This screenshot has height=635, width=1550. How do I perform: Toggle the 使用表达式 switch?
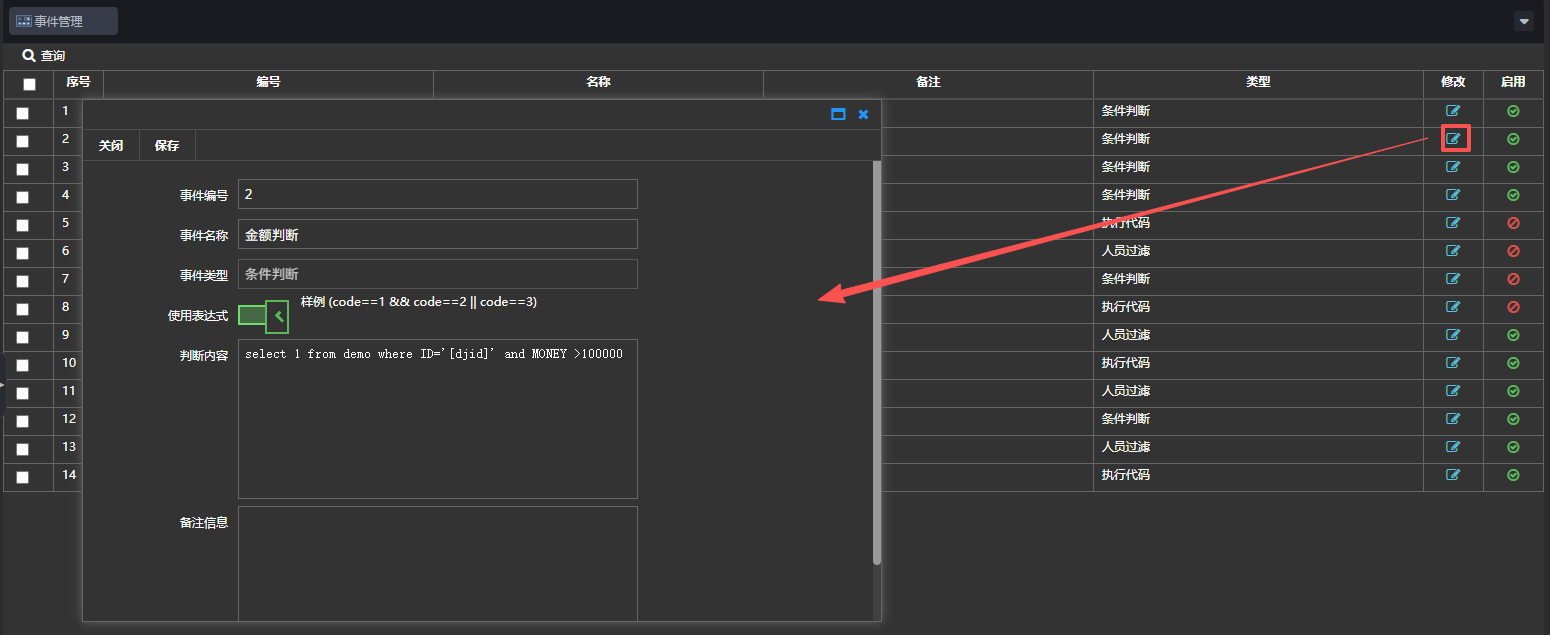[263, 316]
